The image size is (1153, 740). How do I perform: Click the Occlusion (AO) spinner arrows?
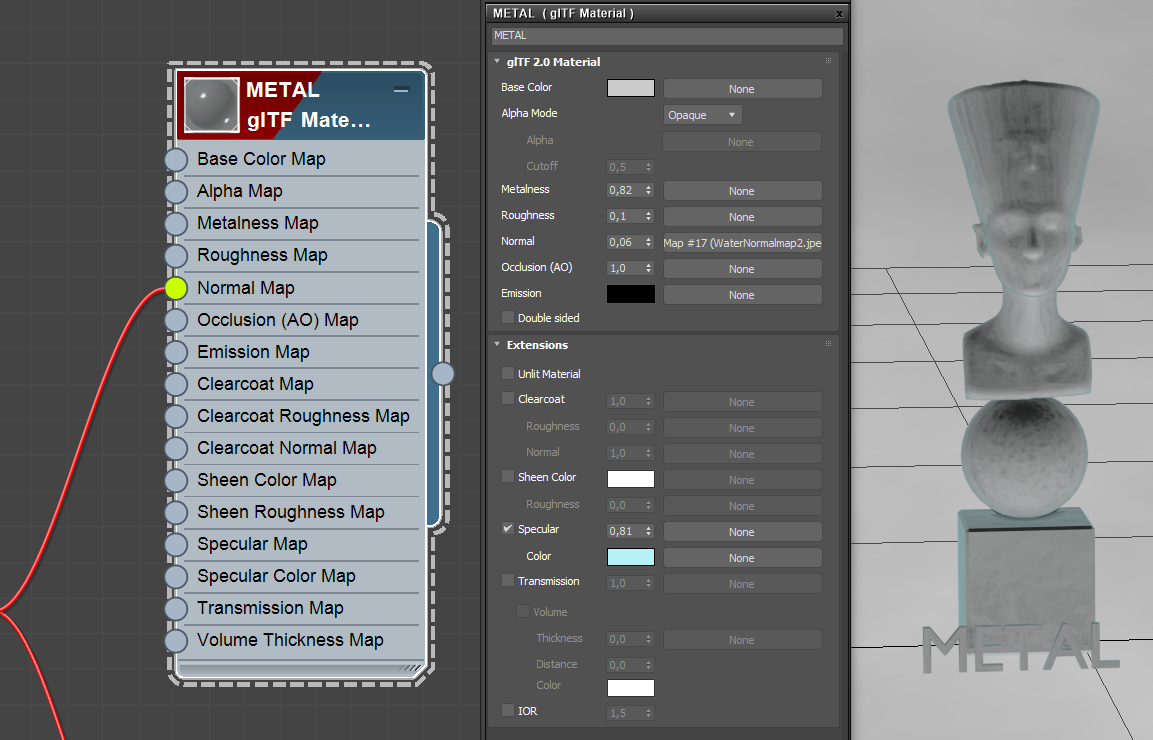point(649,268)
